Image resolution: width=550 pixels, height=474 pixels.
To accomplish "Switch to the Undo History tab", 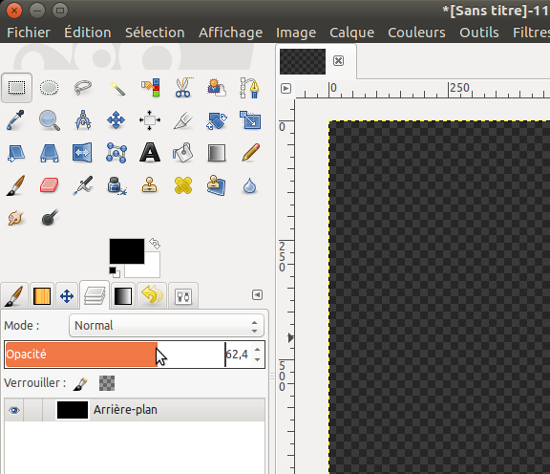I will point(152,295).
